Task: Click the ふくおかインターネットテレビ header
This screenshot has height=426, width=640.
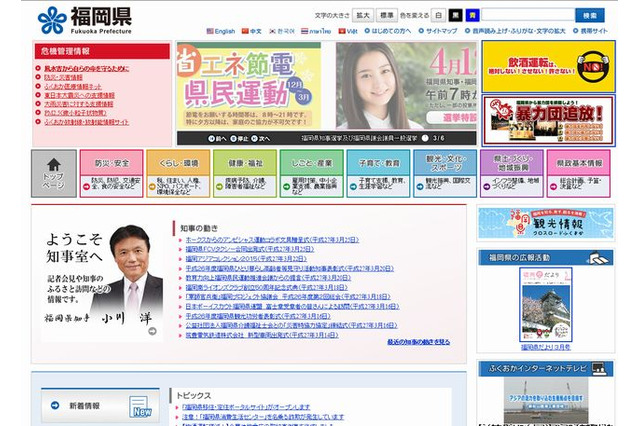Action: pyautogui.click(x=546, y=369)
